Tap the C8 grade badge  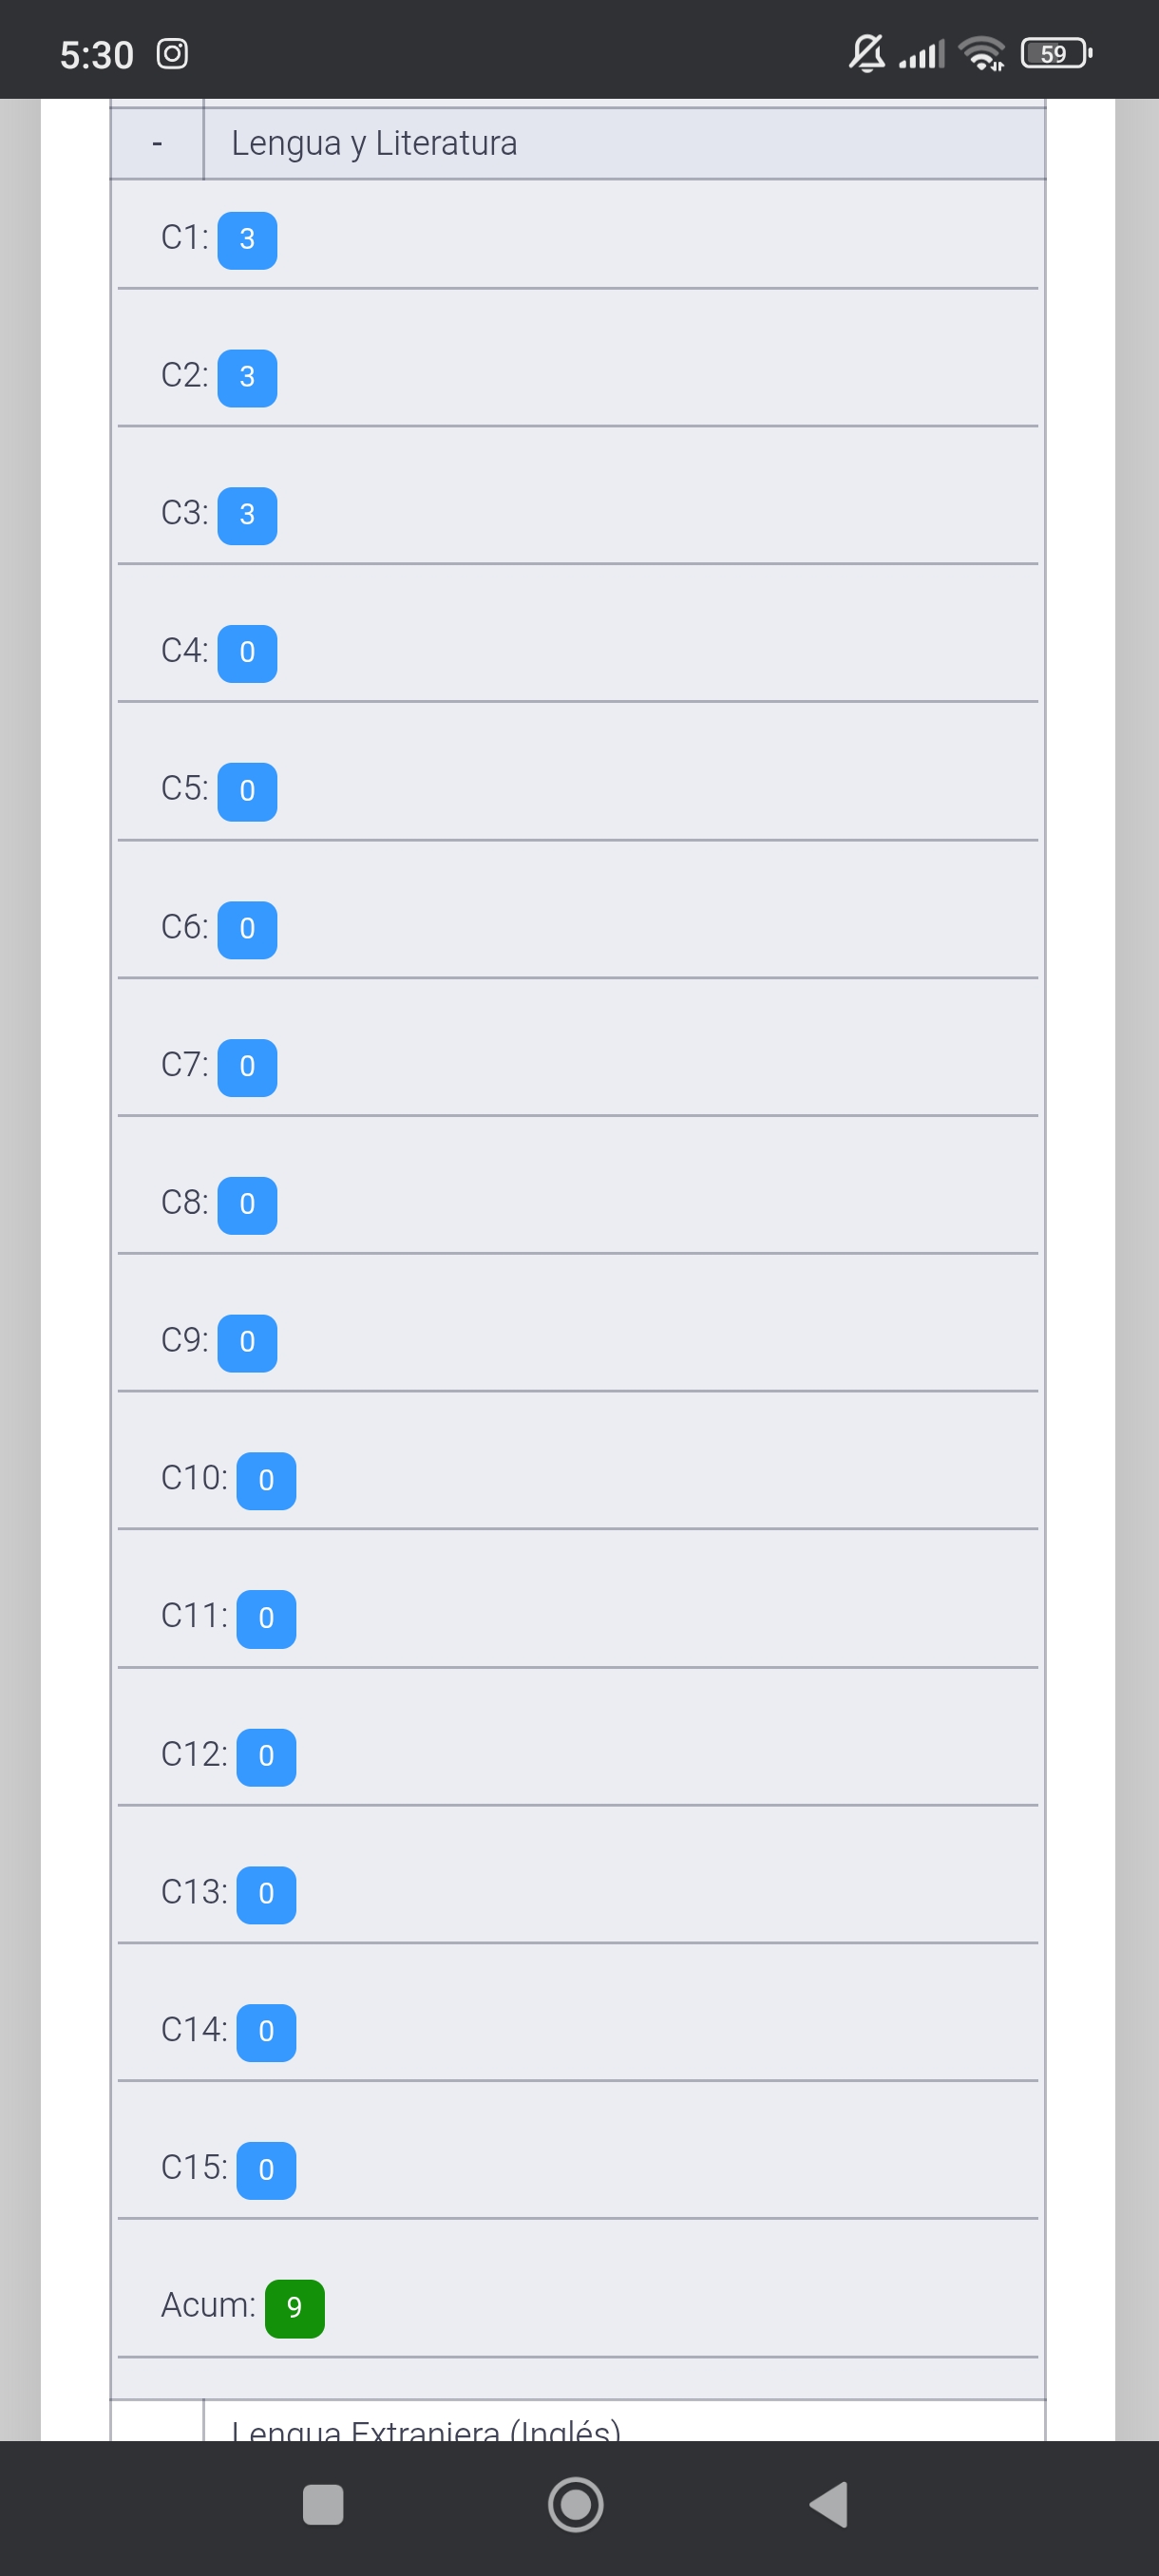tap(247, 1205)
